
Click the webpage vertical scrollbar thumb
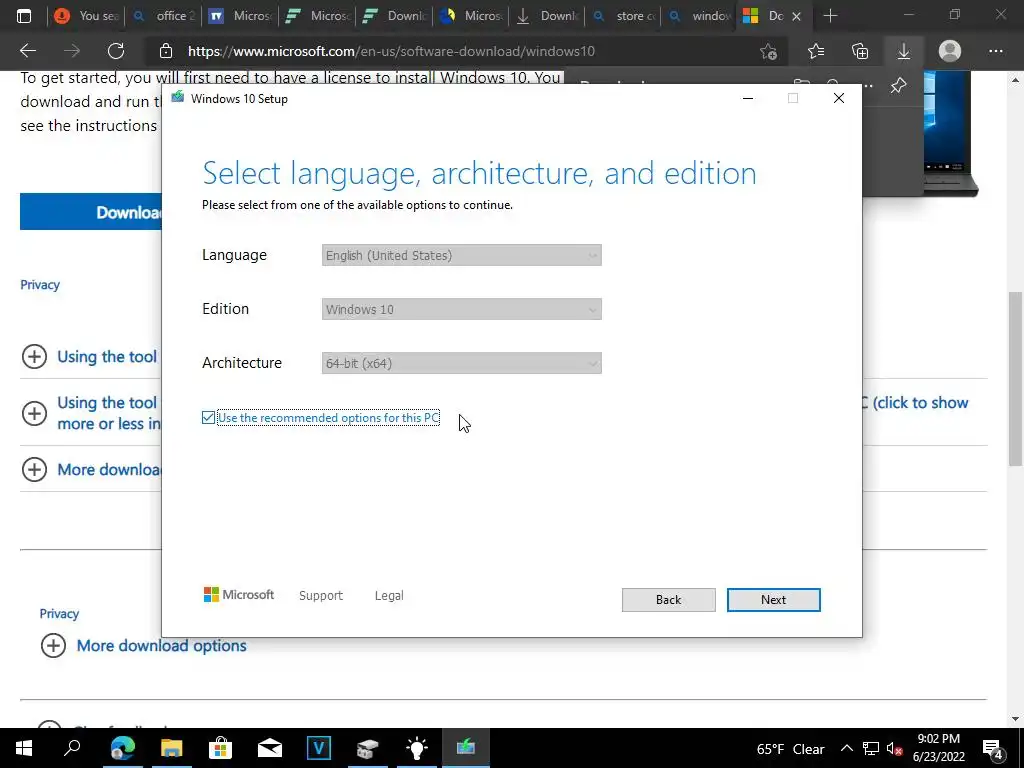click(1016, 379)
